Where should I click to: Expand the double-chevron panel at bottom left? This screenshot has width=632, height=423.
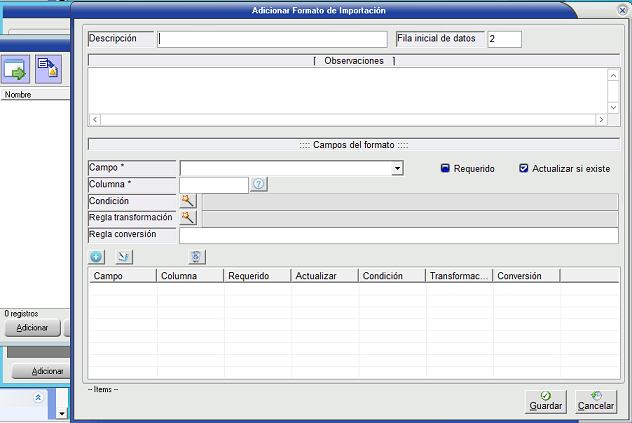coord(38,398)
